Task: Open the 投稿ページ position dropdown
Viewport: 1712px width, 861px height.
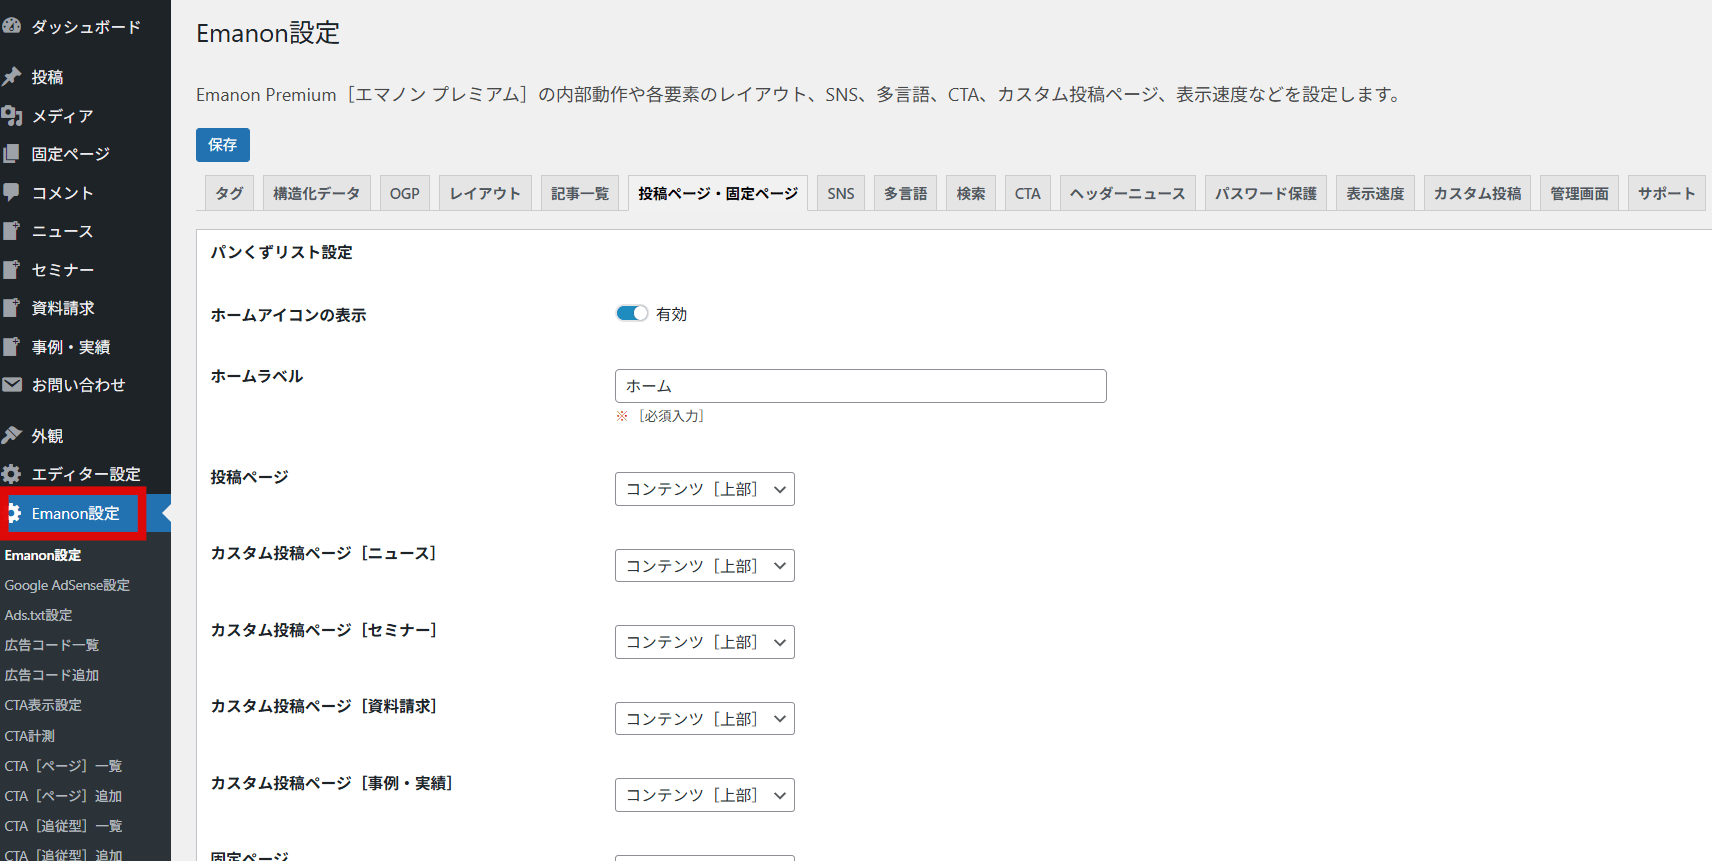Action: 705,489
